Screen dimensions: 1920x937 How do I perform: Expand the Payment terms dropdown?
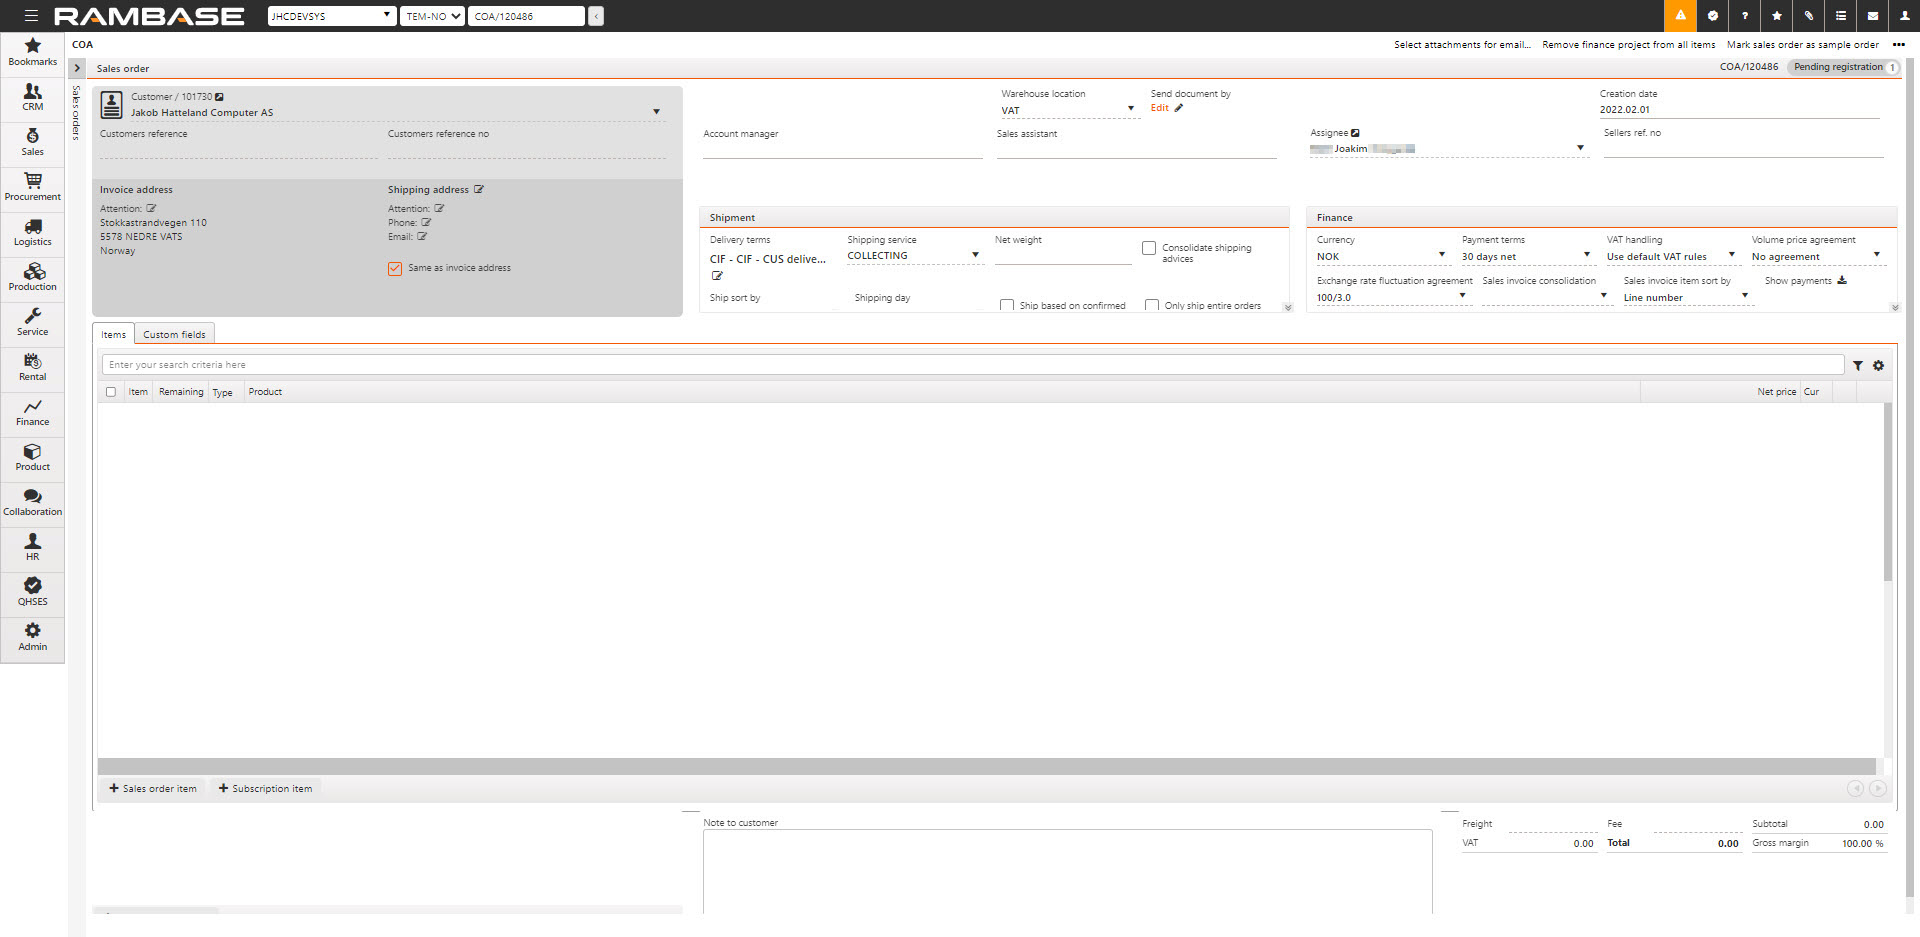click(x=1526, y=256)
